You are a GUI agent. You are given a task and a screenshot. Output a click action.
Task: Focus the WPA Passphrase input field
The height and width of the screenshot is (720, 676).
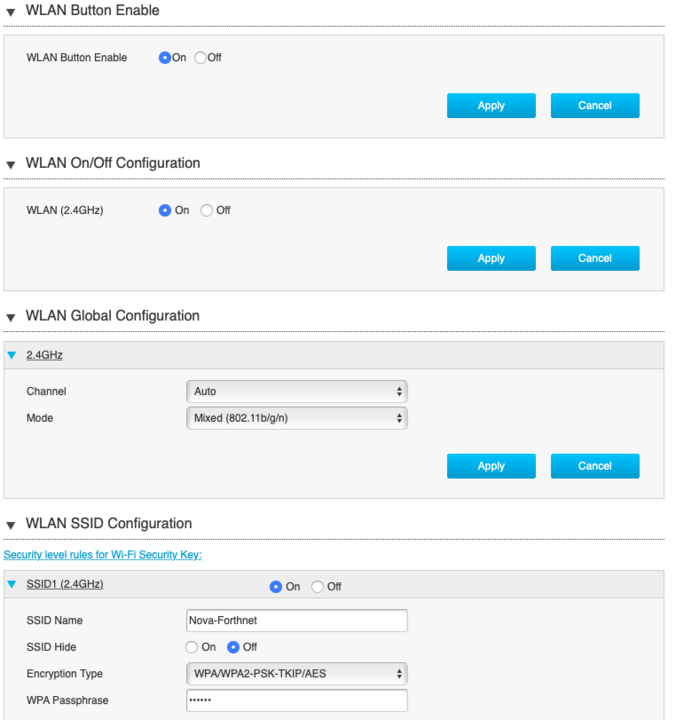pos(297,700)
